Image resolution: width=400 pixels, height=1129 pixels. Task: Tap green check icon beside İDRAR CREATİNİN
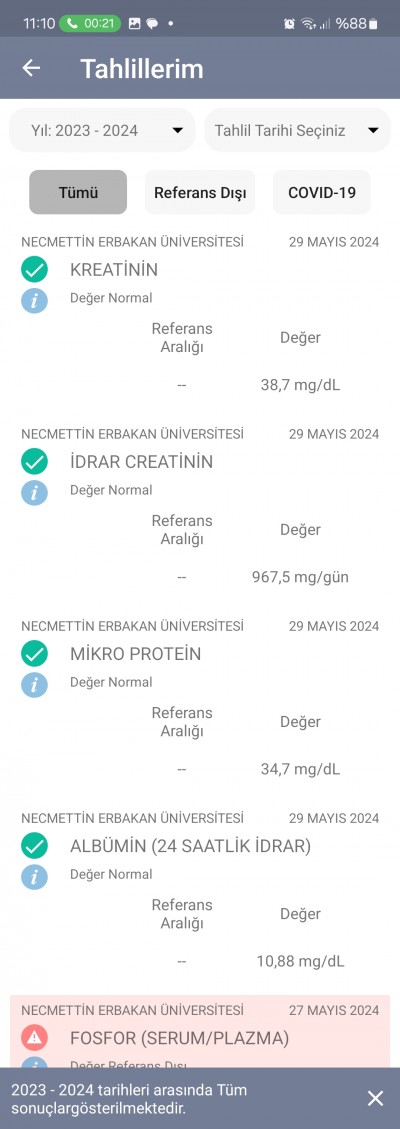pyautogui.click(x=34, y=462)
